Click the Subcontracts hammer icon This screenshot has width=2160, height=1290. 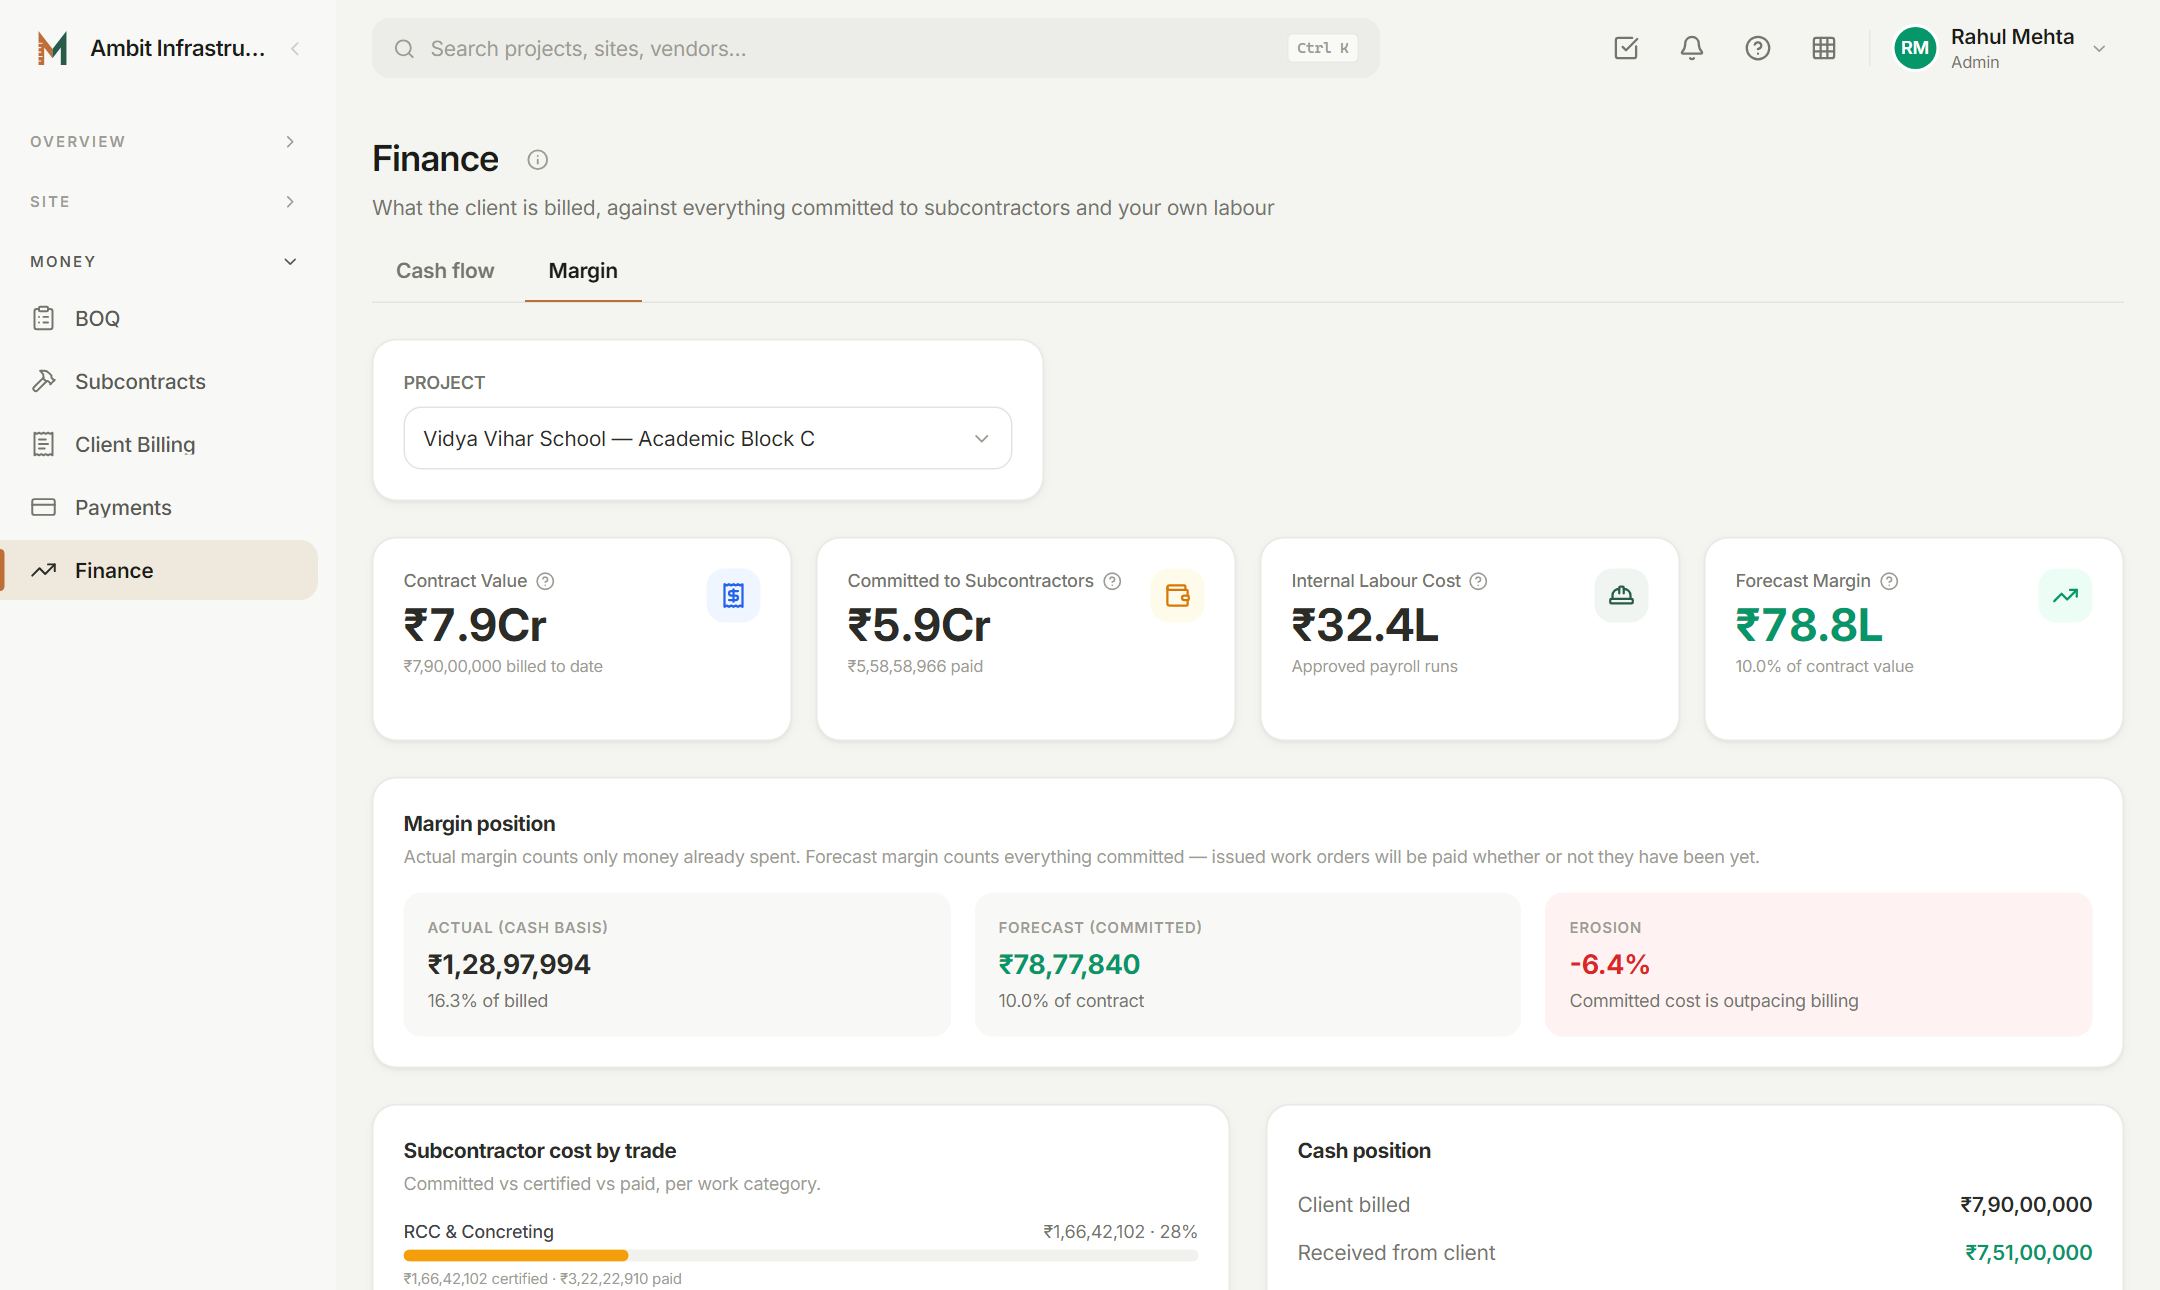pyautogui.click(x=43, y=381)
